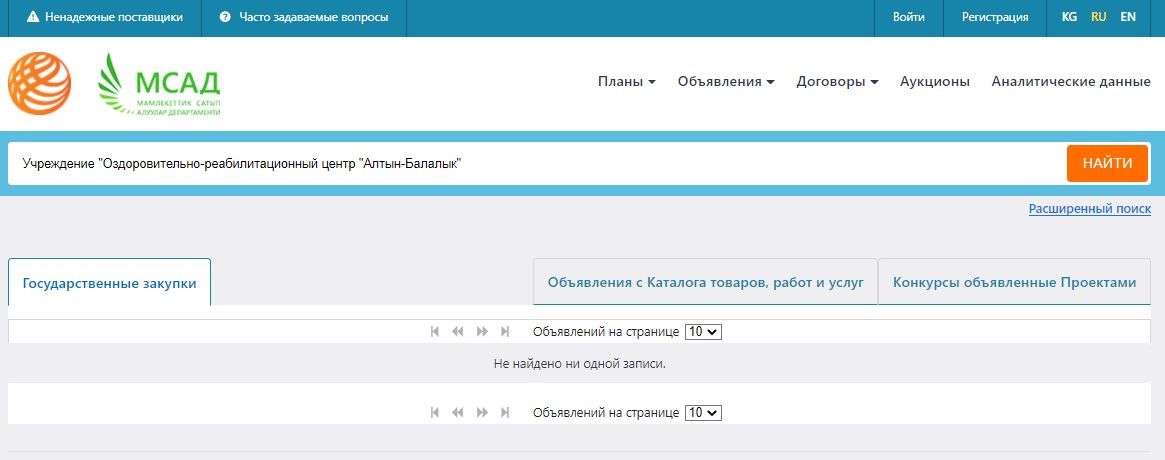Click the question mark icon for FAQ

coord(225,17)
